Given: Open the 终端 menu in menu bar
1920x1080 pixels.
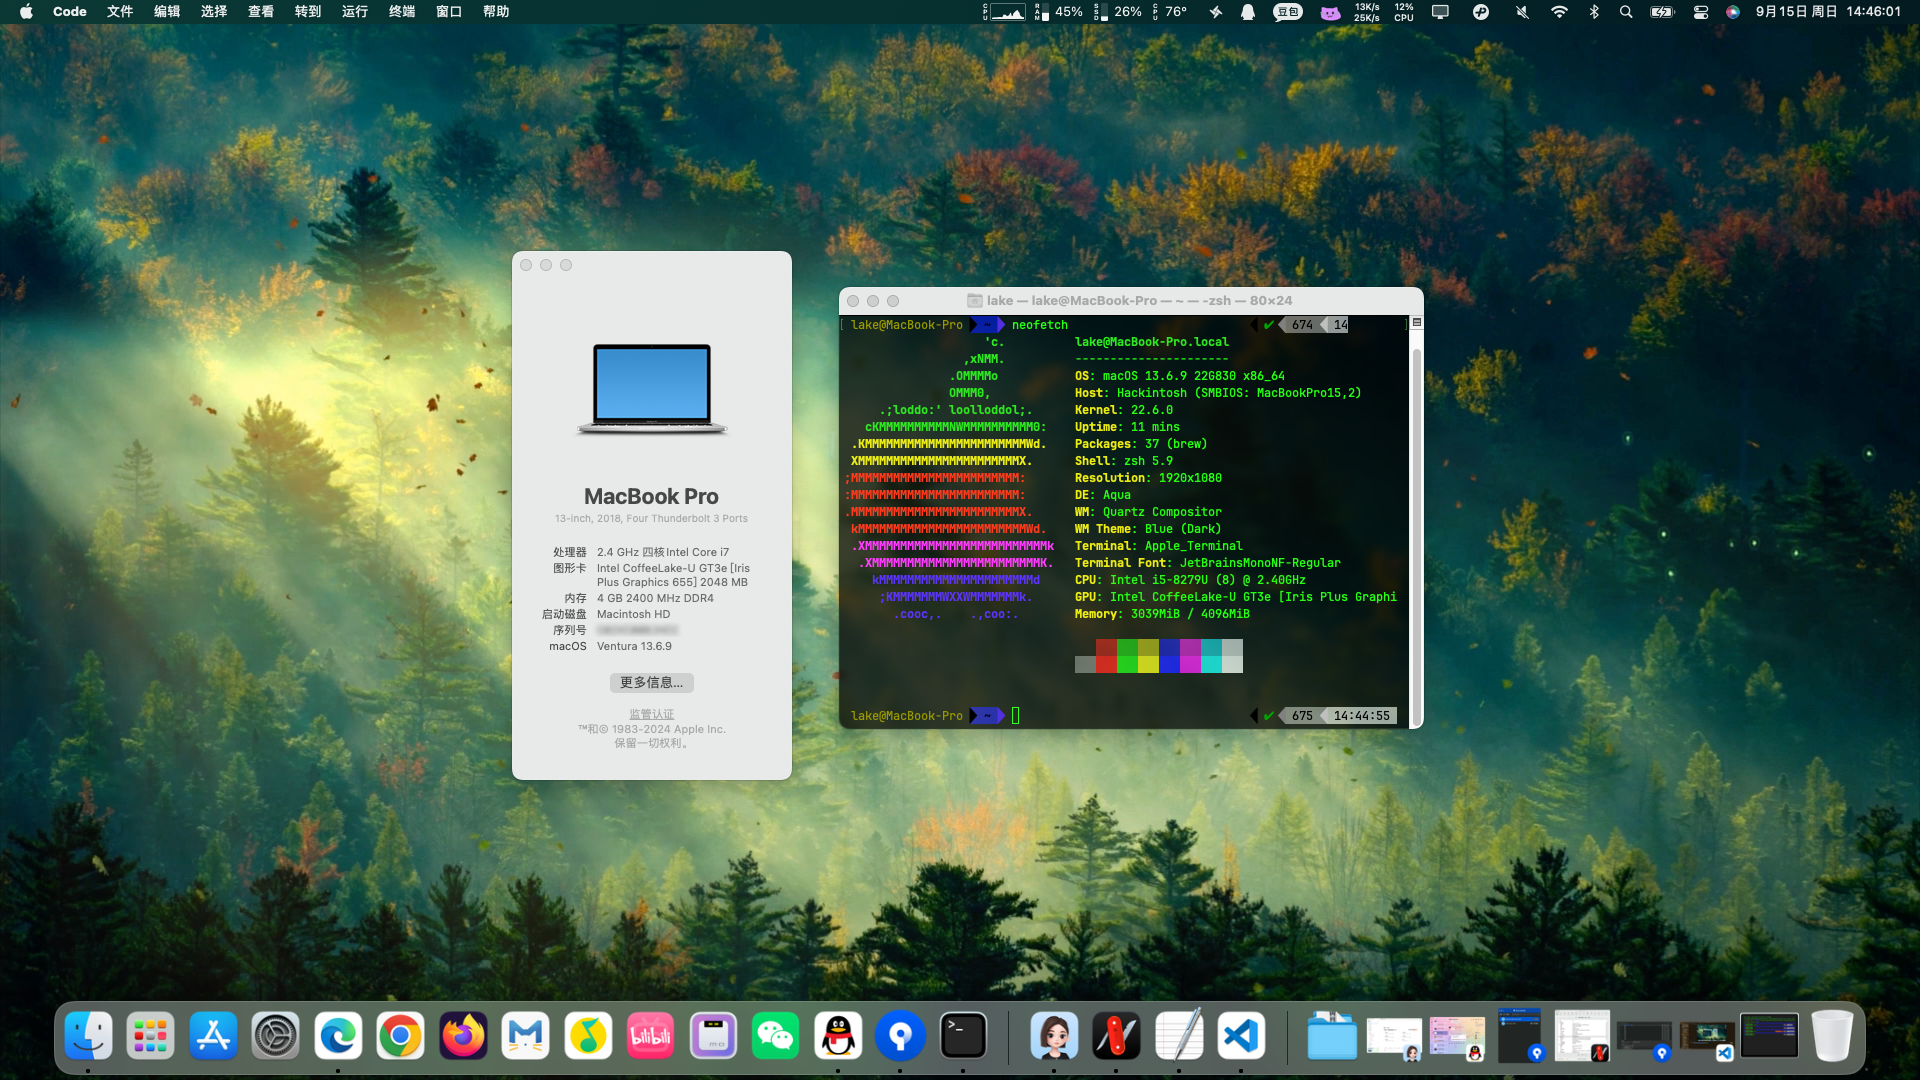Looking at the screenshot, I should click(402, 12).
